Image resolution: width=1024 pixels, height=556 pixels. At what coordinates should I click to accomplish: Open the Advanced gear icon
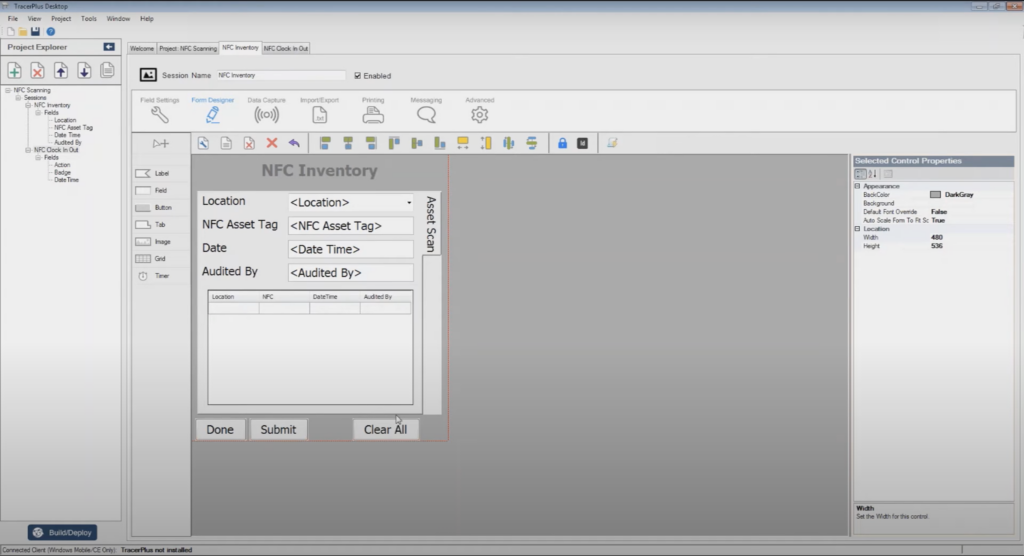pos(479,115)
